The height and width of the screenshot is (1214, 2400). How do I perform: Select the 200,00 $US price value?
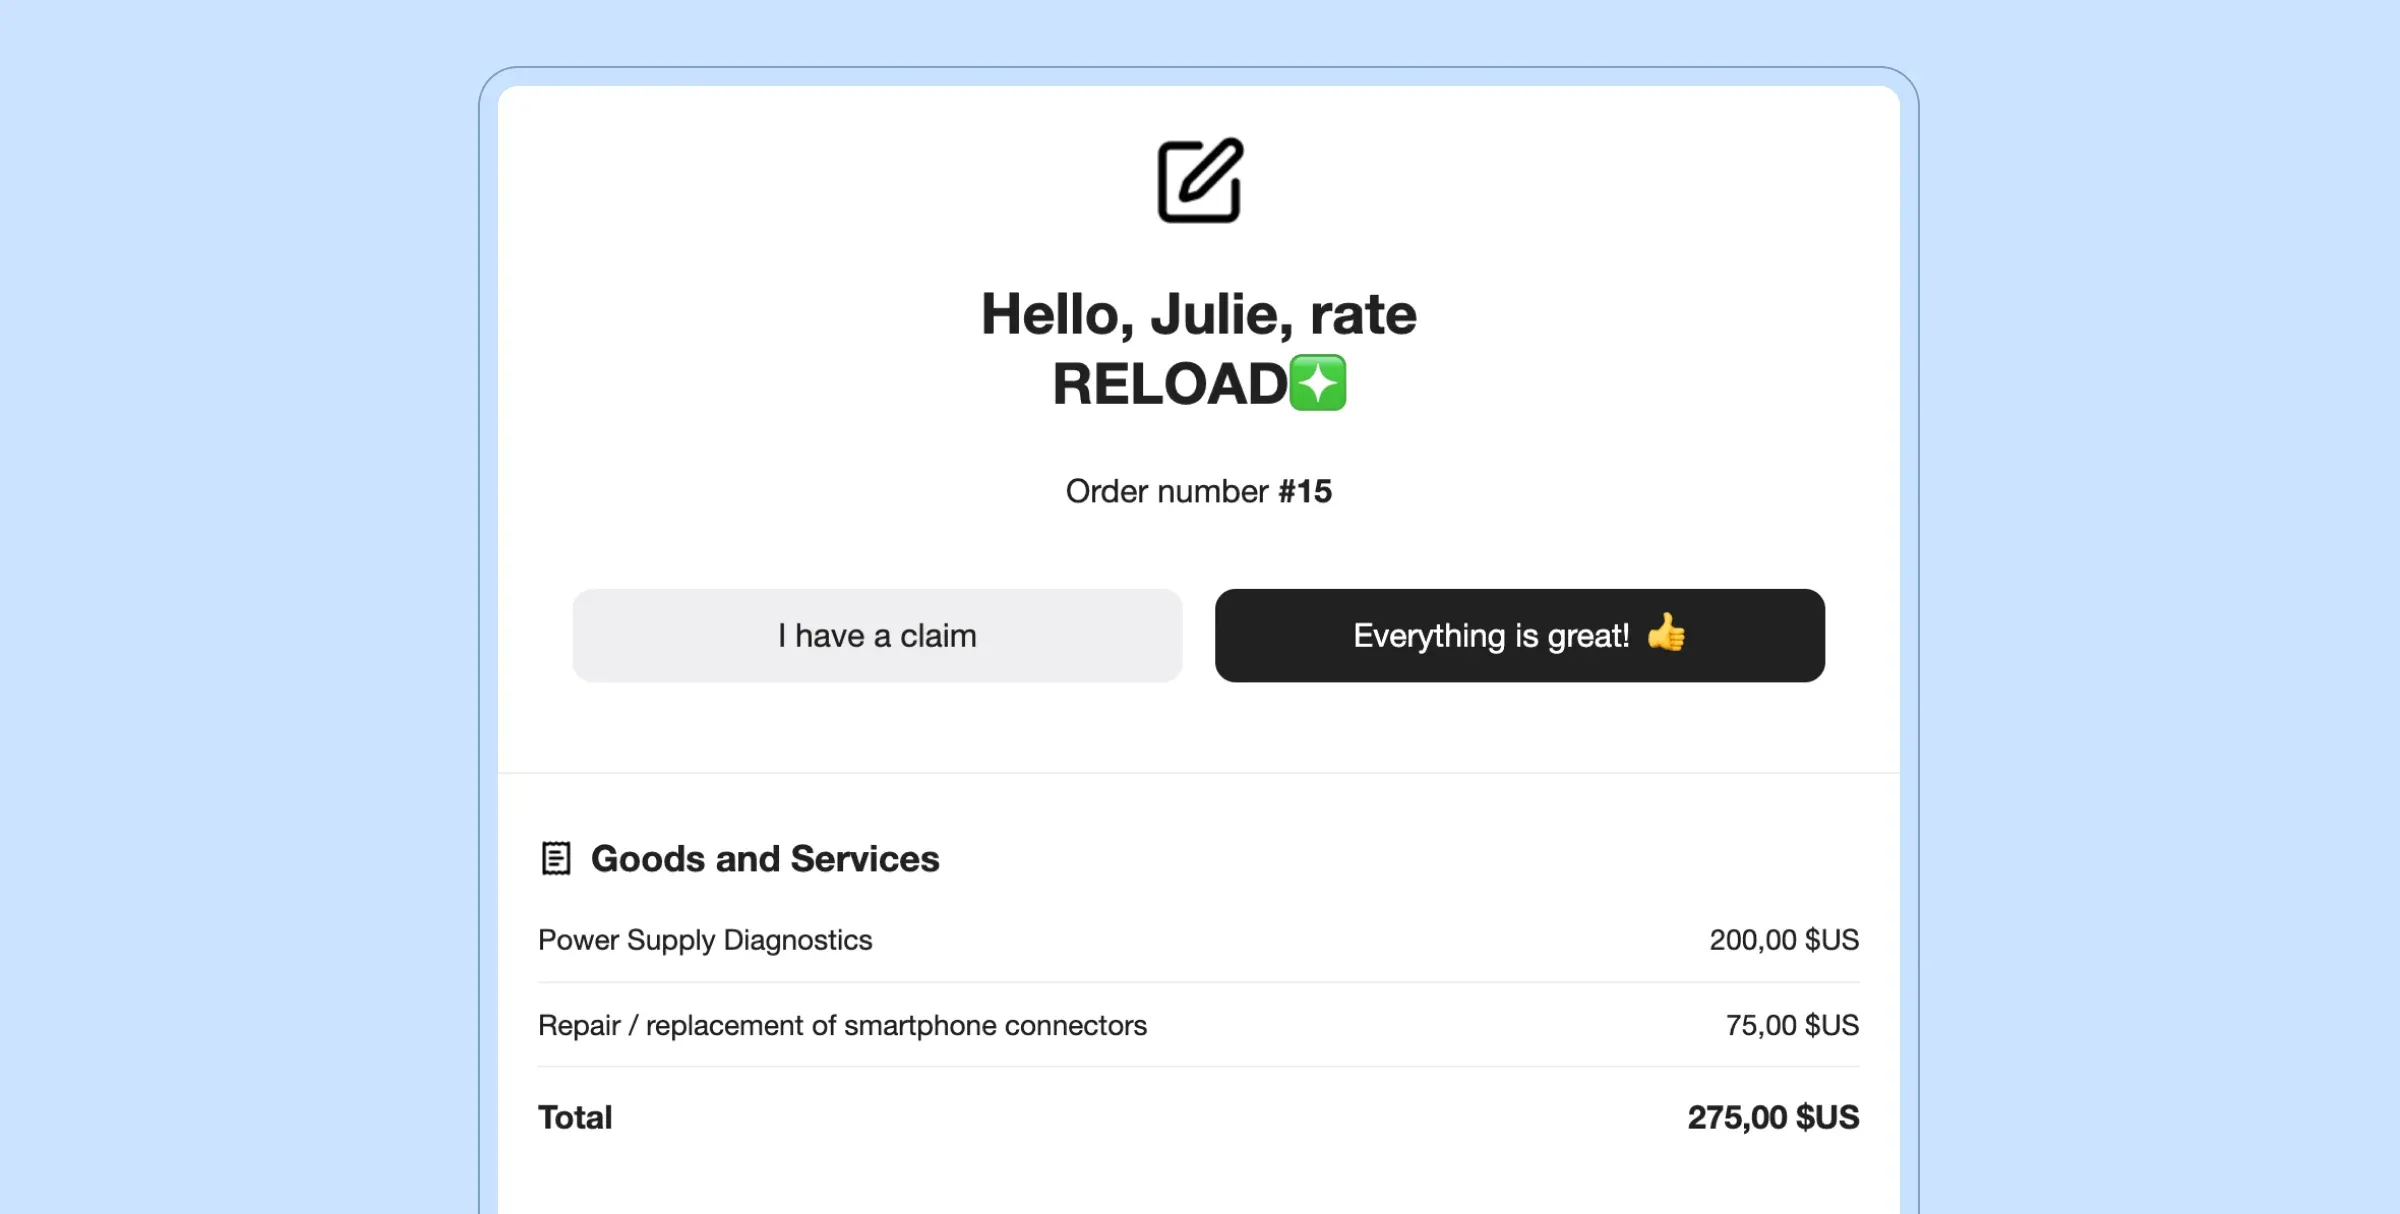pos(1783,940)
